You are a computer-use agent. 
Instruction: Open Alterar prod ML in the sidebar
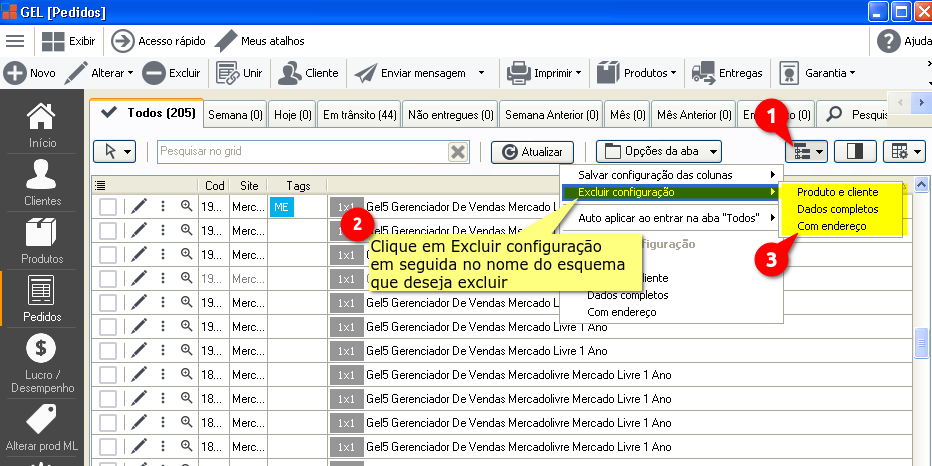(42, 429)
